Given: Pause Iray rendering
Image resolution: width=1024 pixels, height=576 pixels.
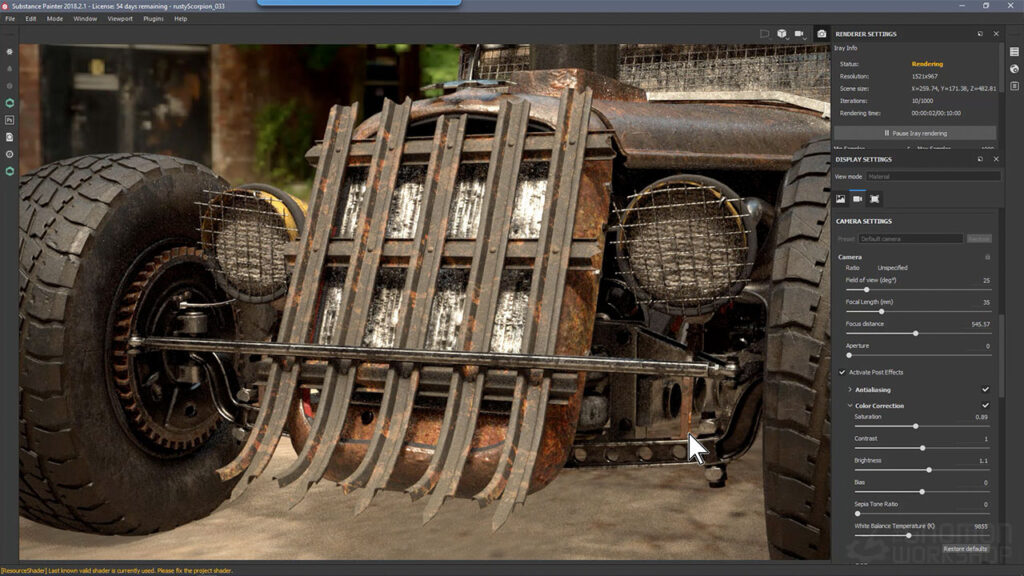Looking at the screenshot, I should coord(915,133).
